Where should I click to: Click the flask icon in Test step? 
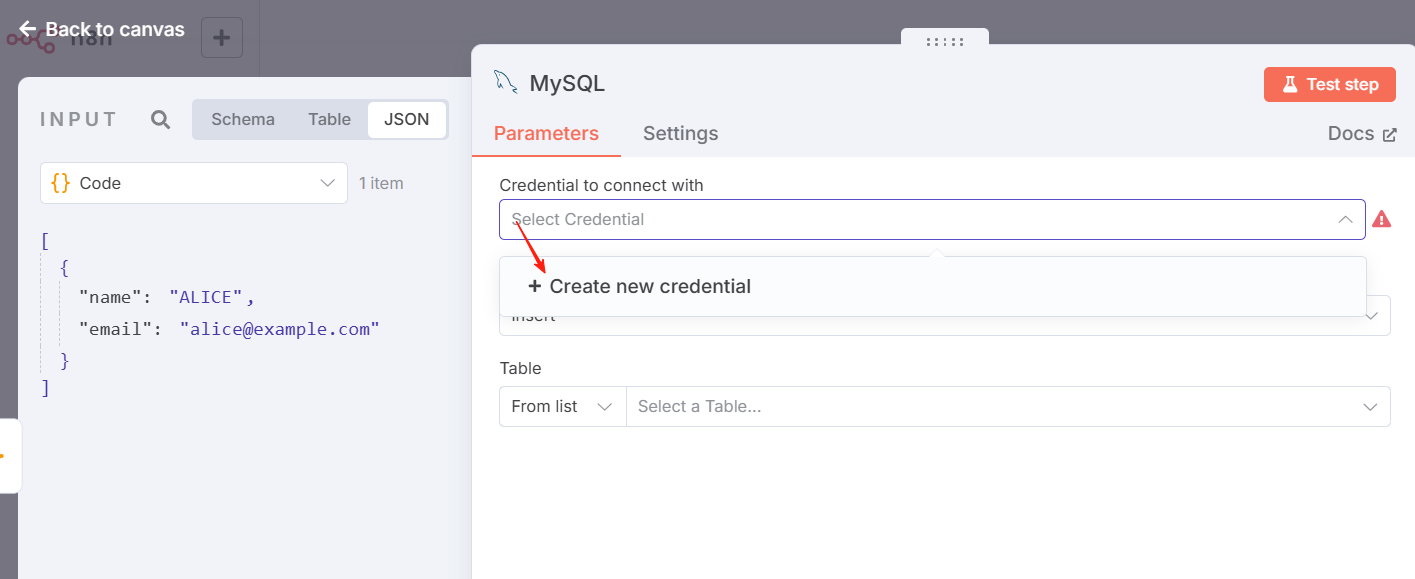click(1290, 85)
